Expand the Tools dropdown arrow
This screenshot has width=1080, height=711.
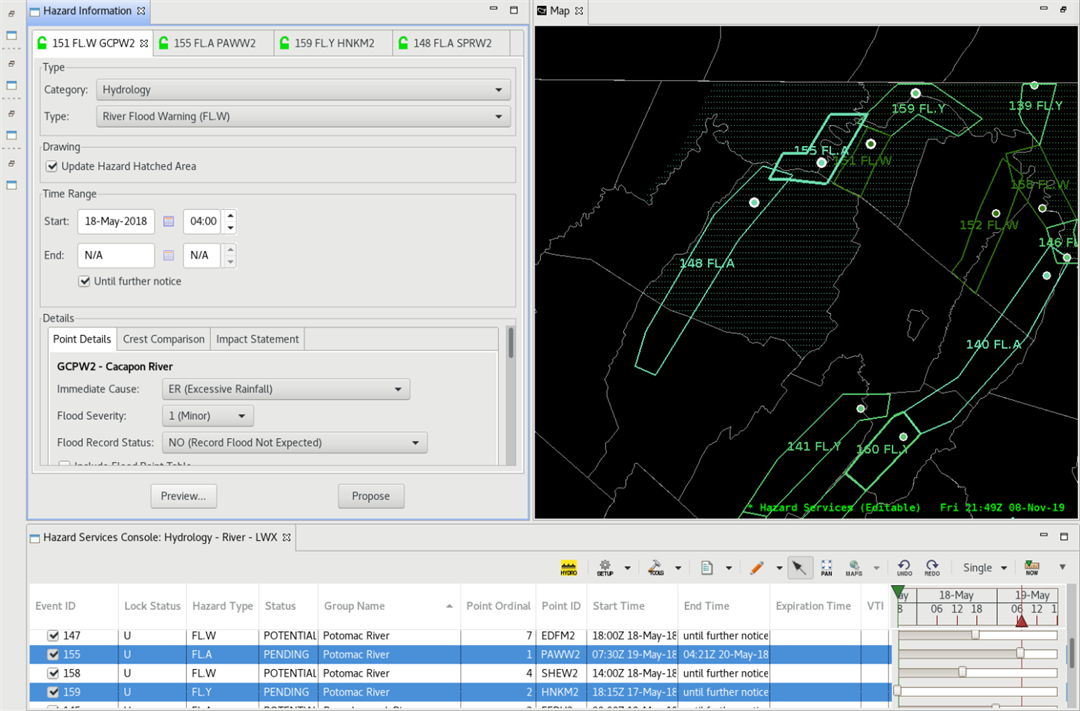678,568
